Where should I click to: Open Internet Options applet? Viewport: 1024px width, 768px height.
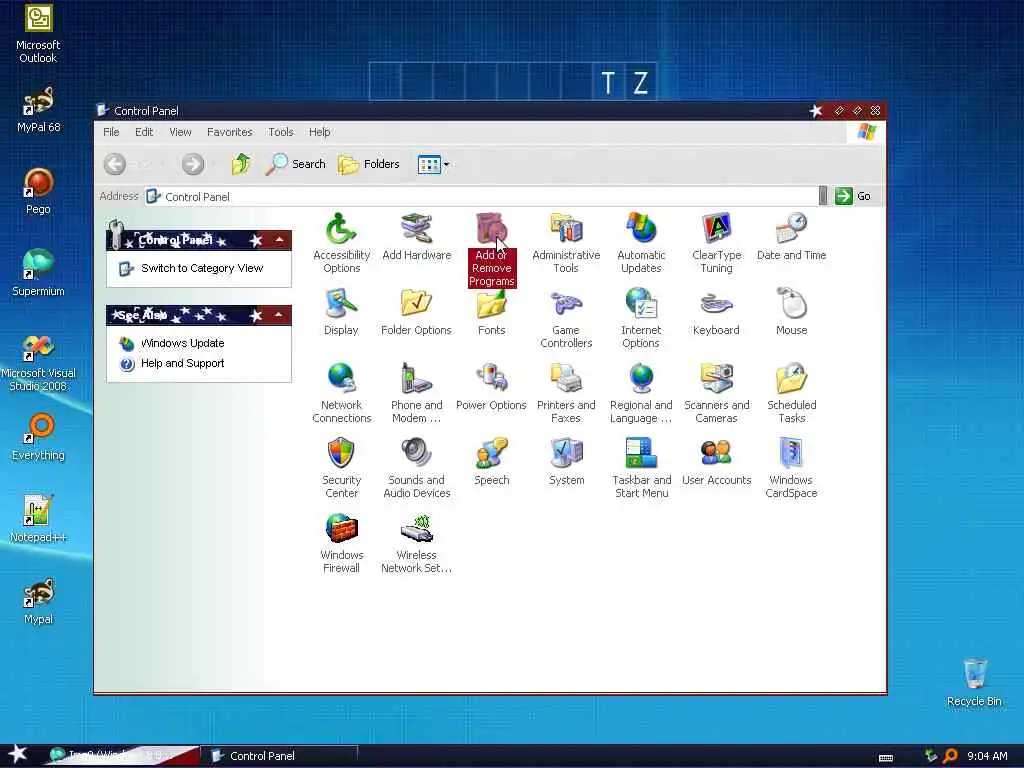641,318
